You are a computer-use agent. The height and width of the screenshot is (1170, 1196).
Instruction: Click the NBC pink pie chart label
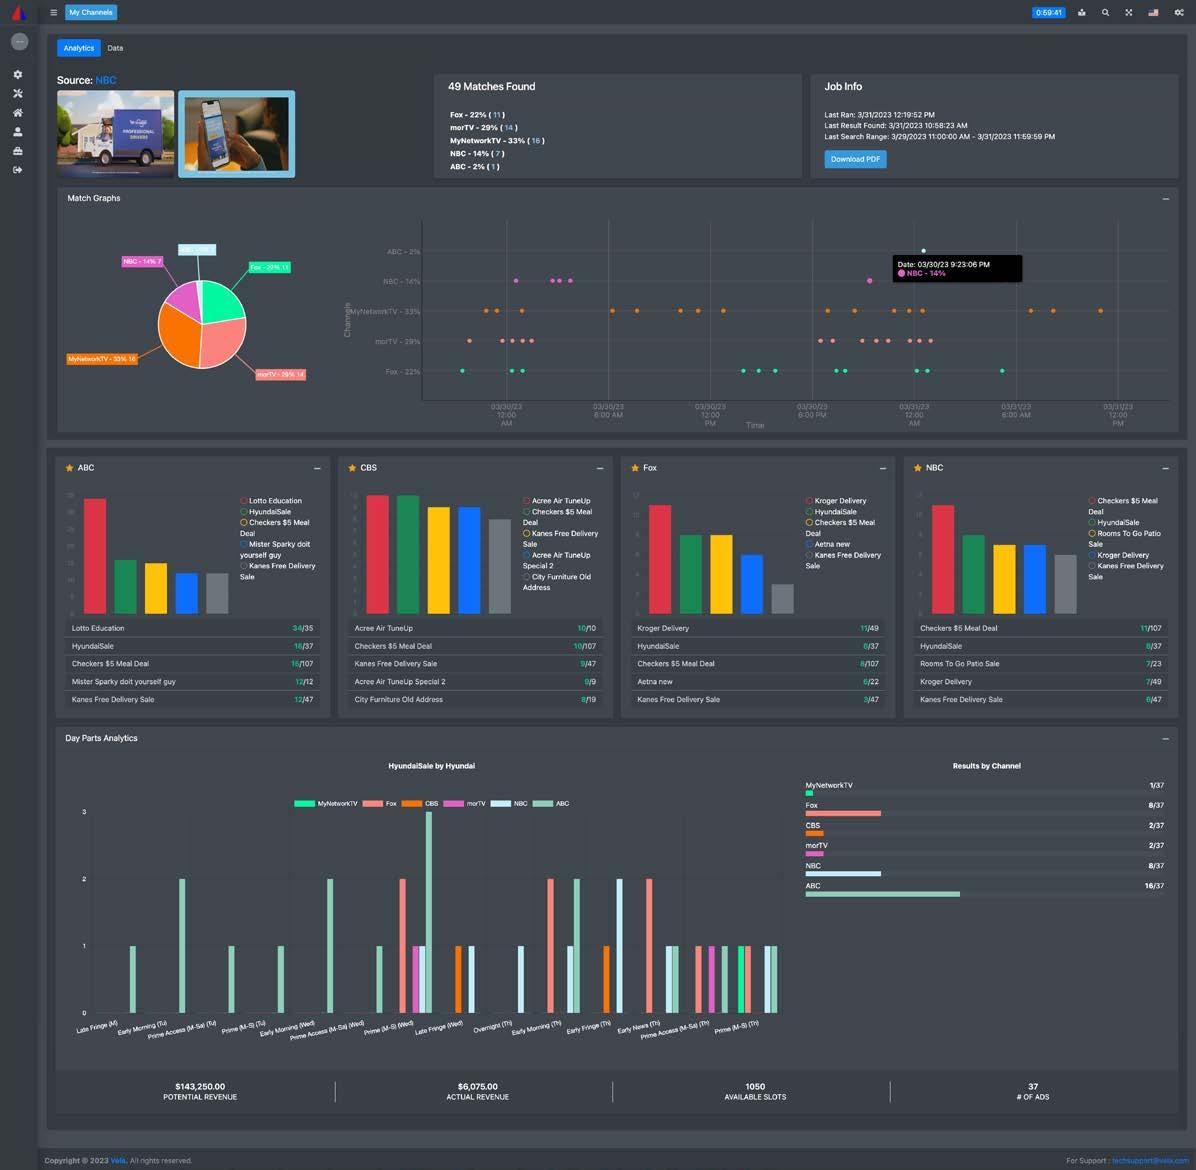142,262
